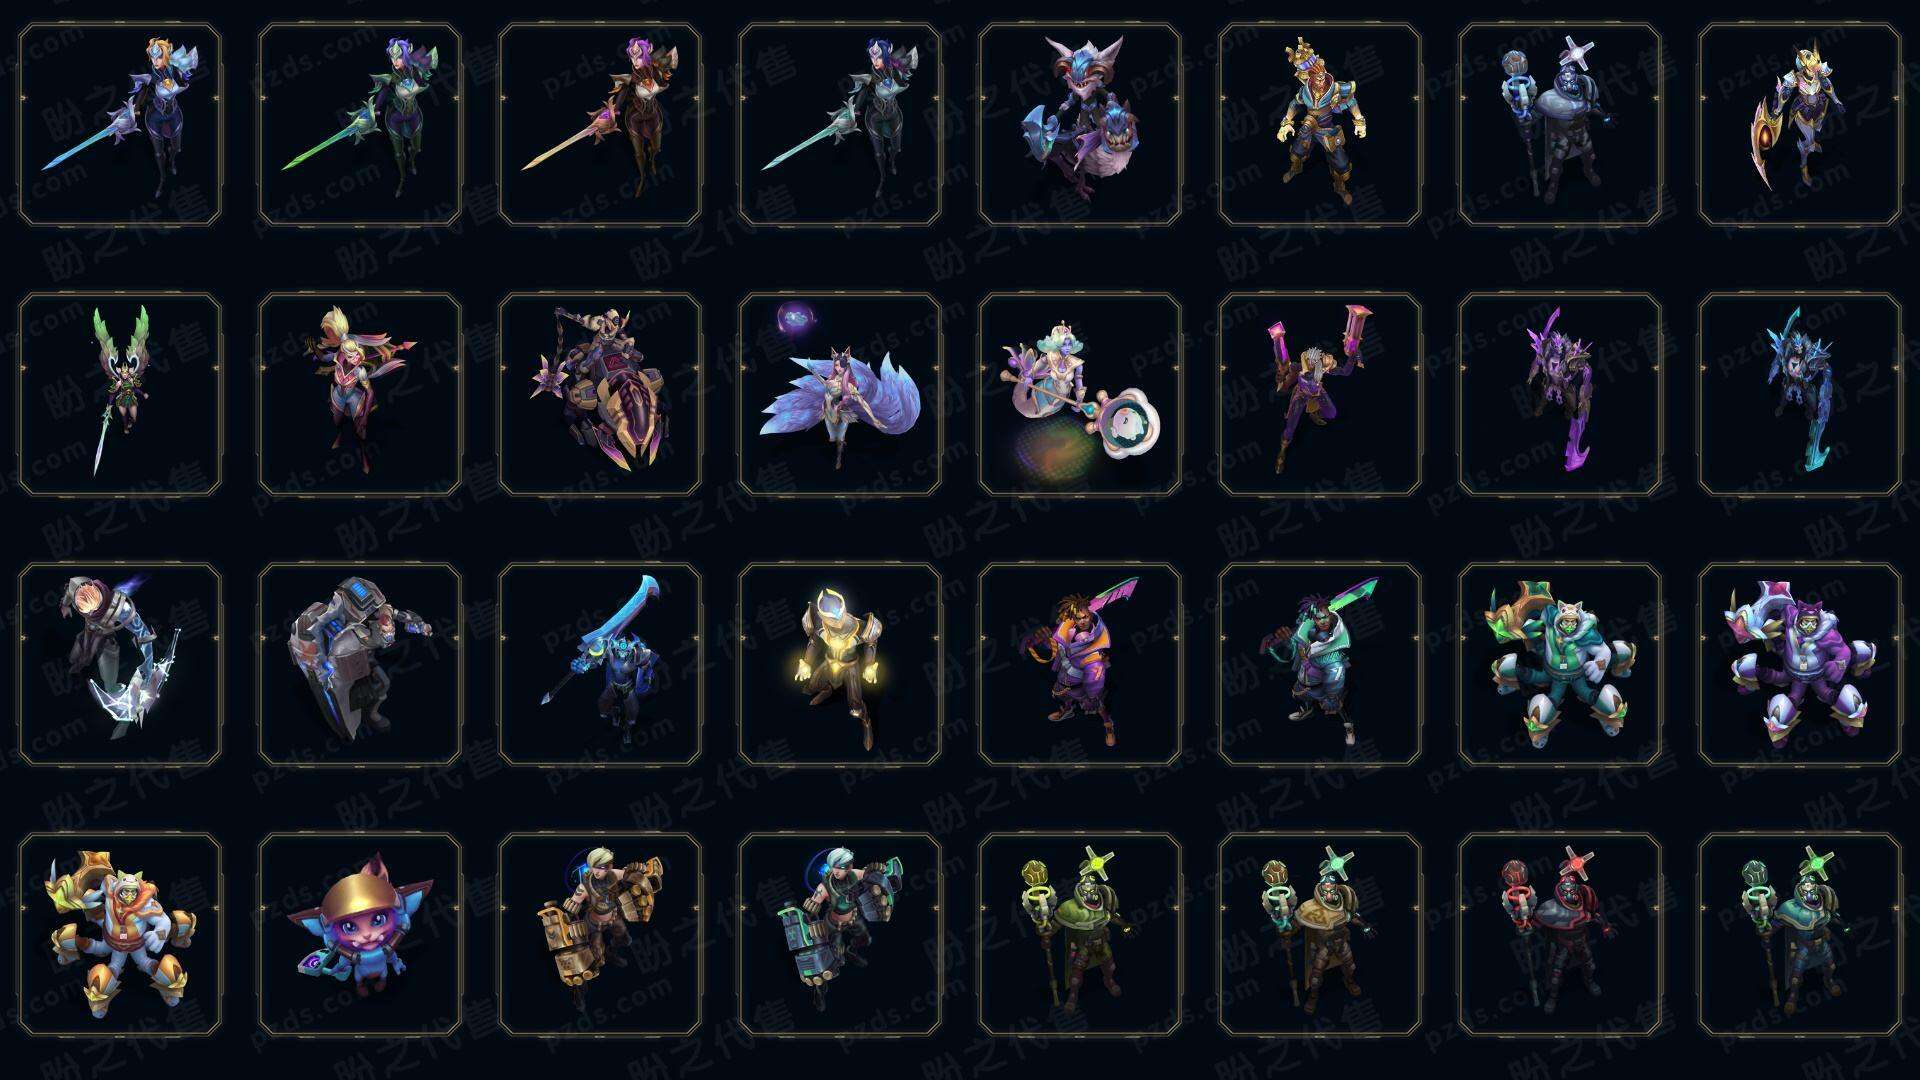Image resolution: width=1920 pixels, height=1080 pixels.
Task: Select the teal jersey swordsman skin
Action: pyautogui.click(x=1320, y=664)
